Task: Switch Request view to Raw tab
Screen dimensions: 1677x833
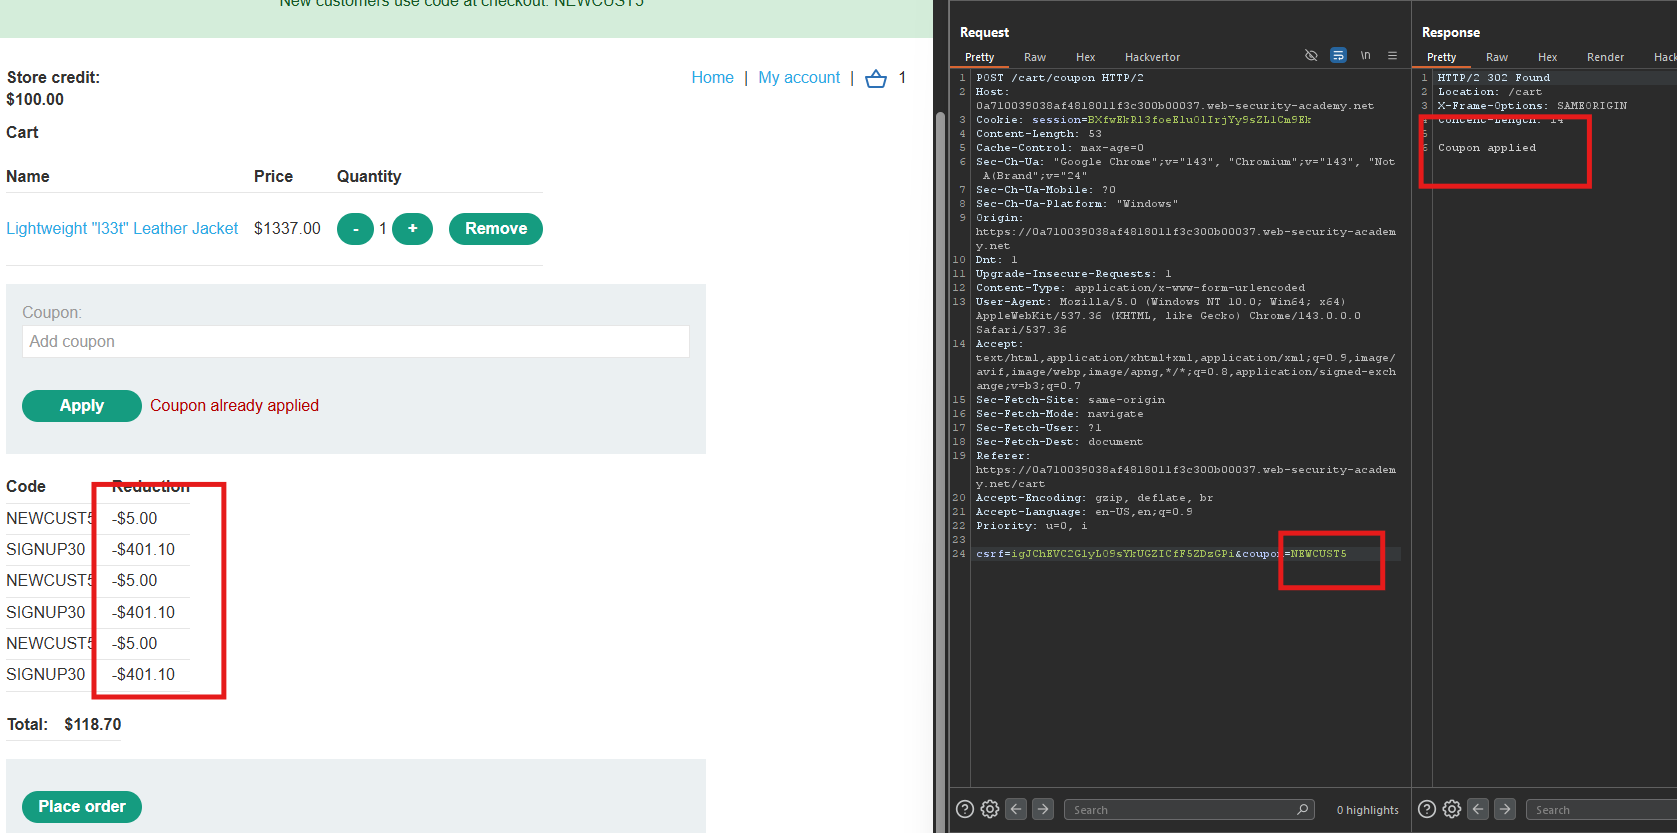Action: point(1035,57)
